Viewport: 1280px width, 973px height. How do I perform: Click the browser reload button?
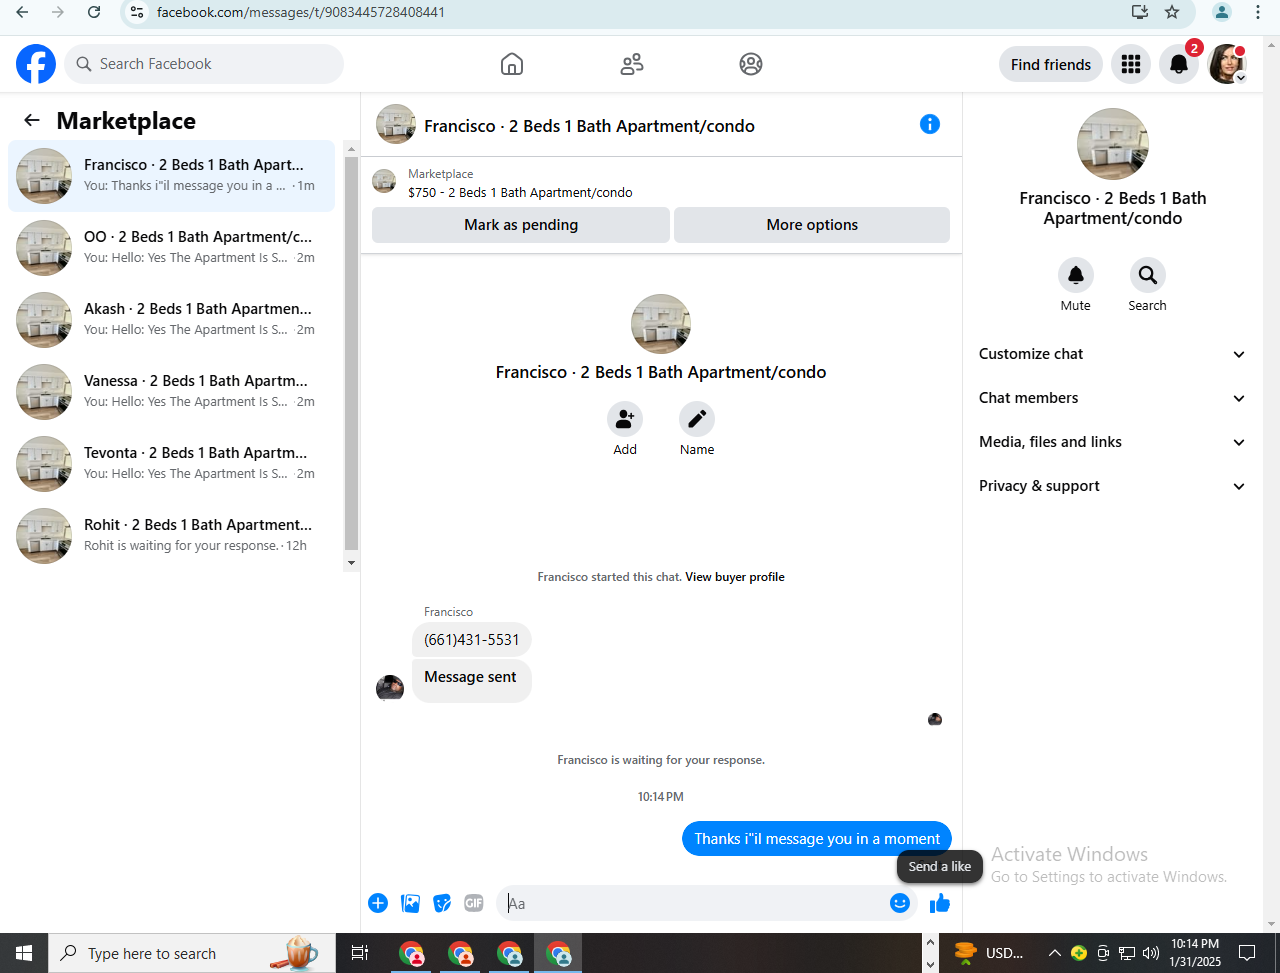(x=94, y=12)
